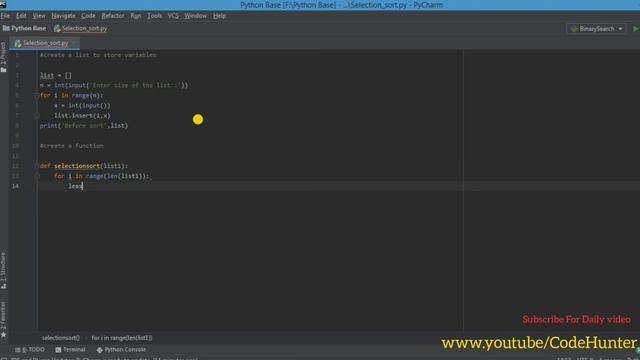Click the line 14 number in gutter

pyautogui.click(x=16, y=186)
